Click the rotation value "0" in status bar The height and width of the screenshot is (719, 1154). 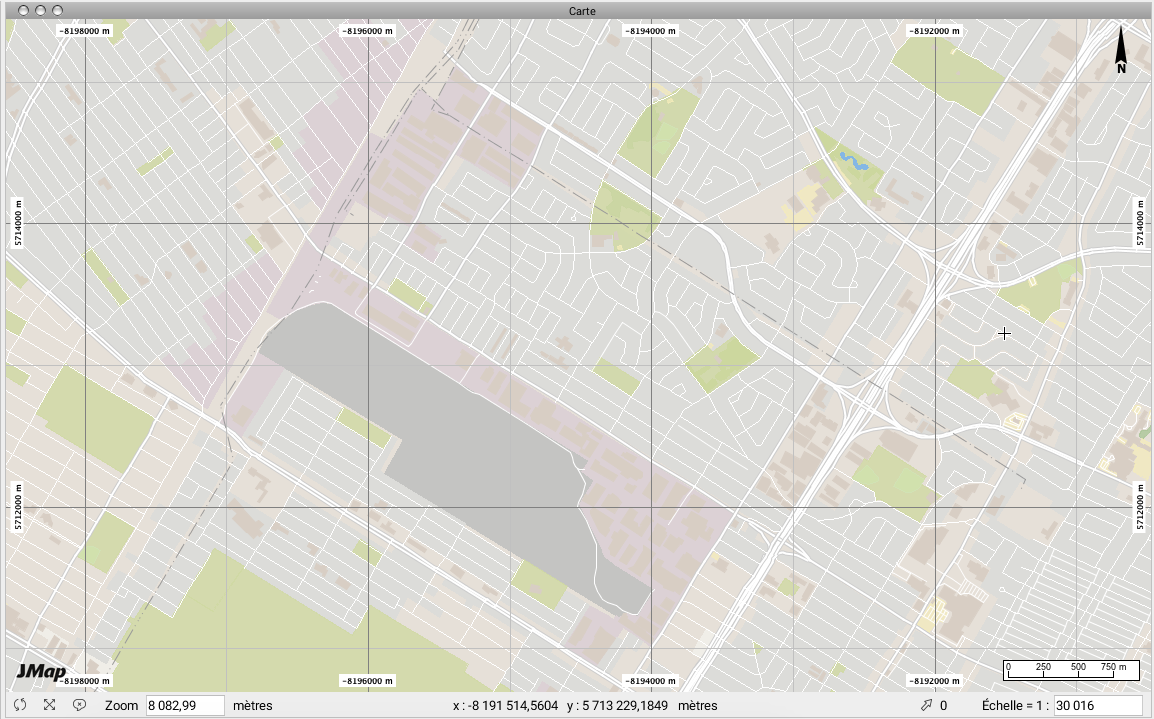[944, 706]
